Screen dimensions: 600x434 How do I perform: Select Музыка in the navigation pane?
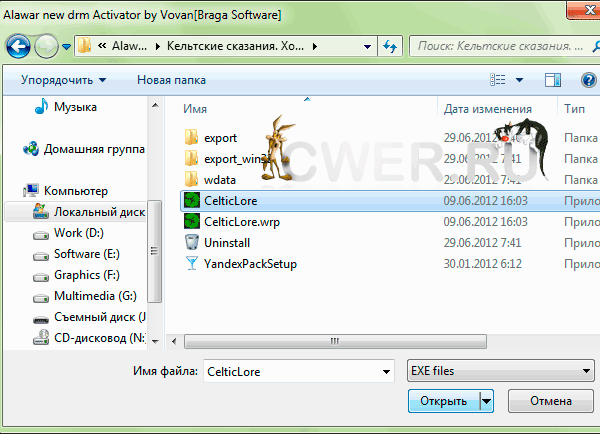click(75, 107)
